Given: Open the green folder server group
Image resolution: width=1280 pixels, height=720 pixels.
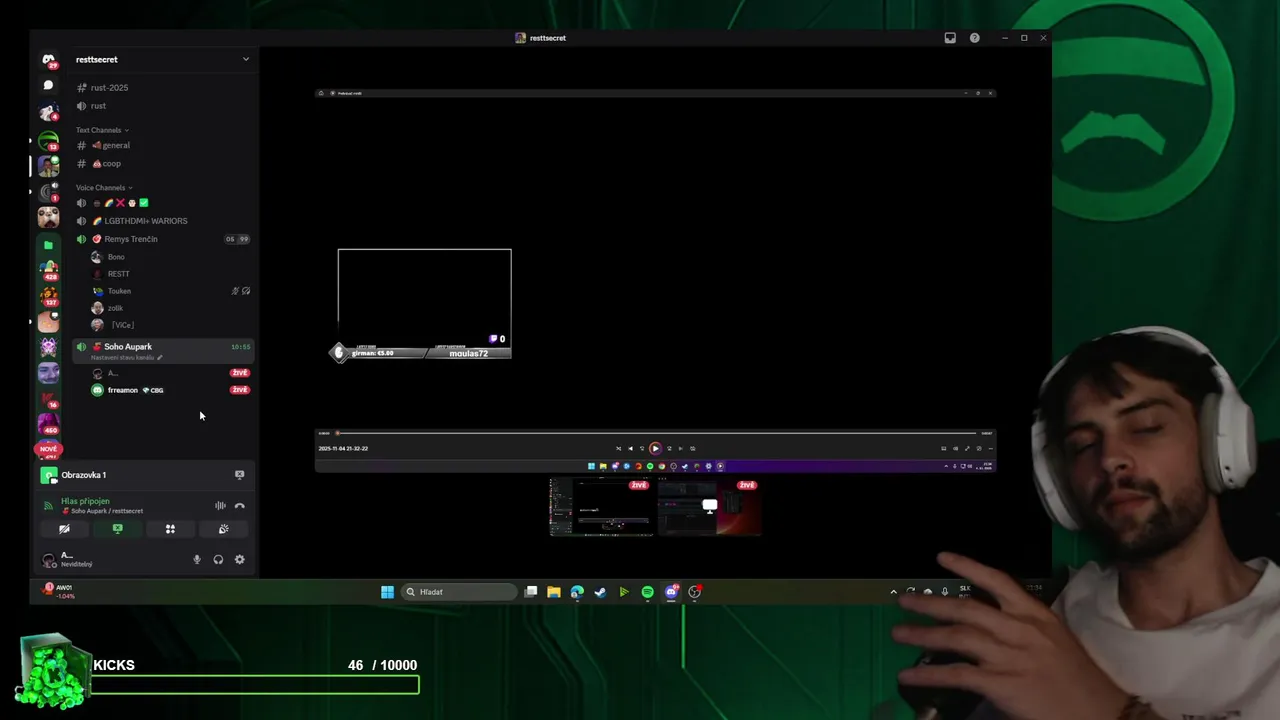Looking at the screenshot, I should (48, 245).
